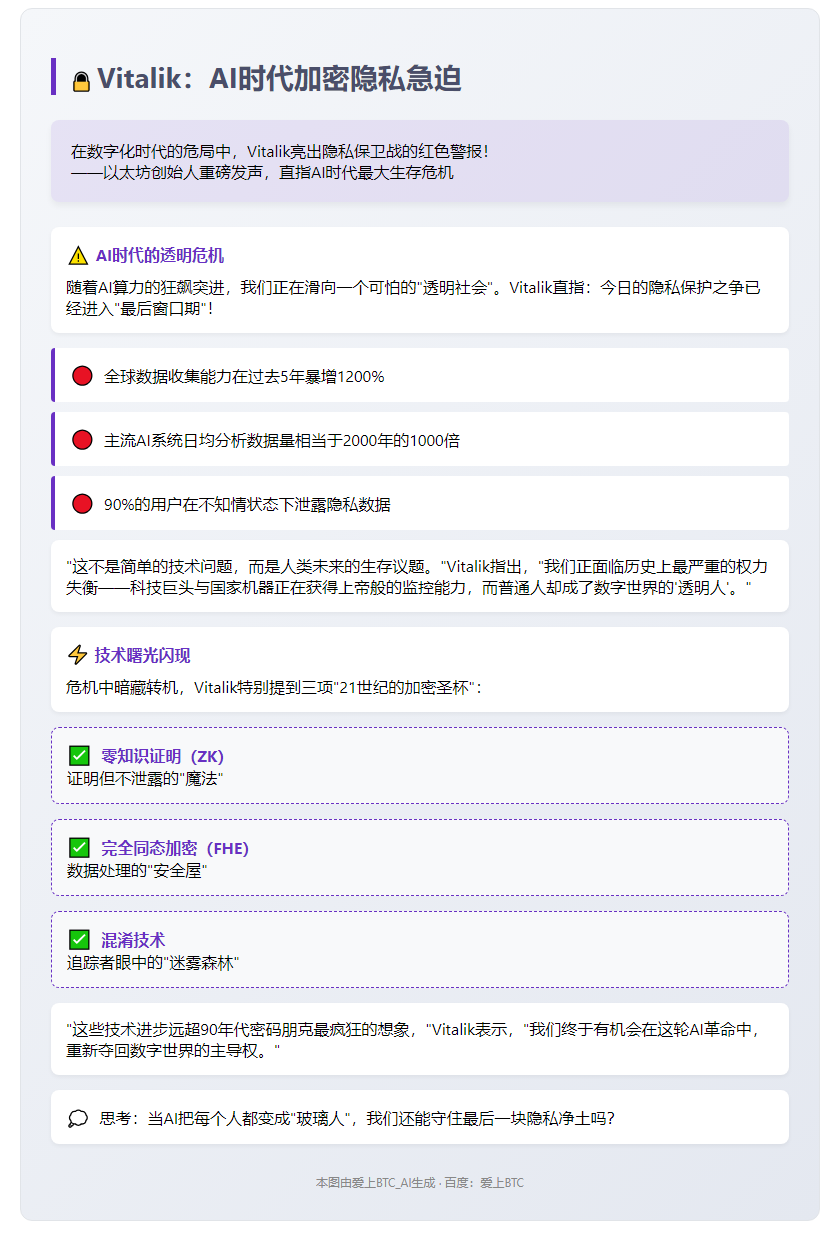Click the lightning bolt icon by 技术曙光闪现
The width and height of the screenshot is (840, 1252).
coord(77,655)
